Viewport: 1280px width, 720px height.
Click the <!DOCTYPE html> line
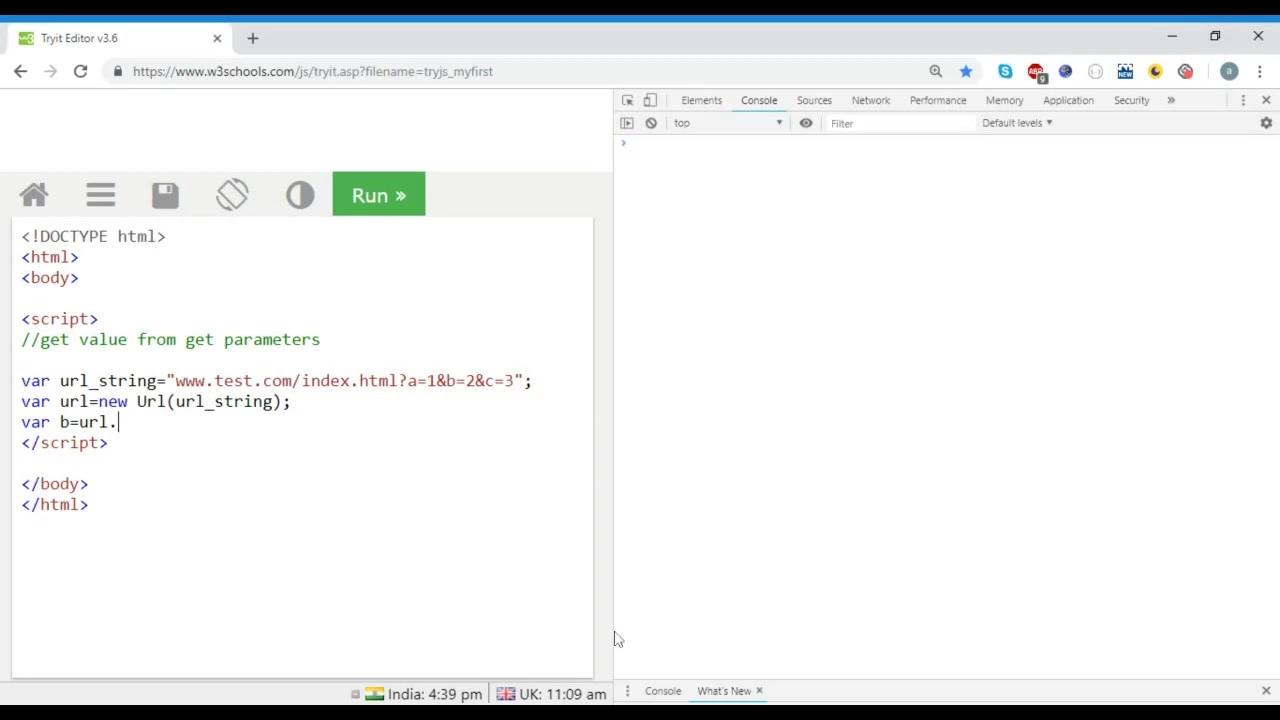(93, 237)
